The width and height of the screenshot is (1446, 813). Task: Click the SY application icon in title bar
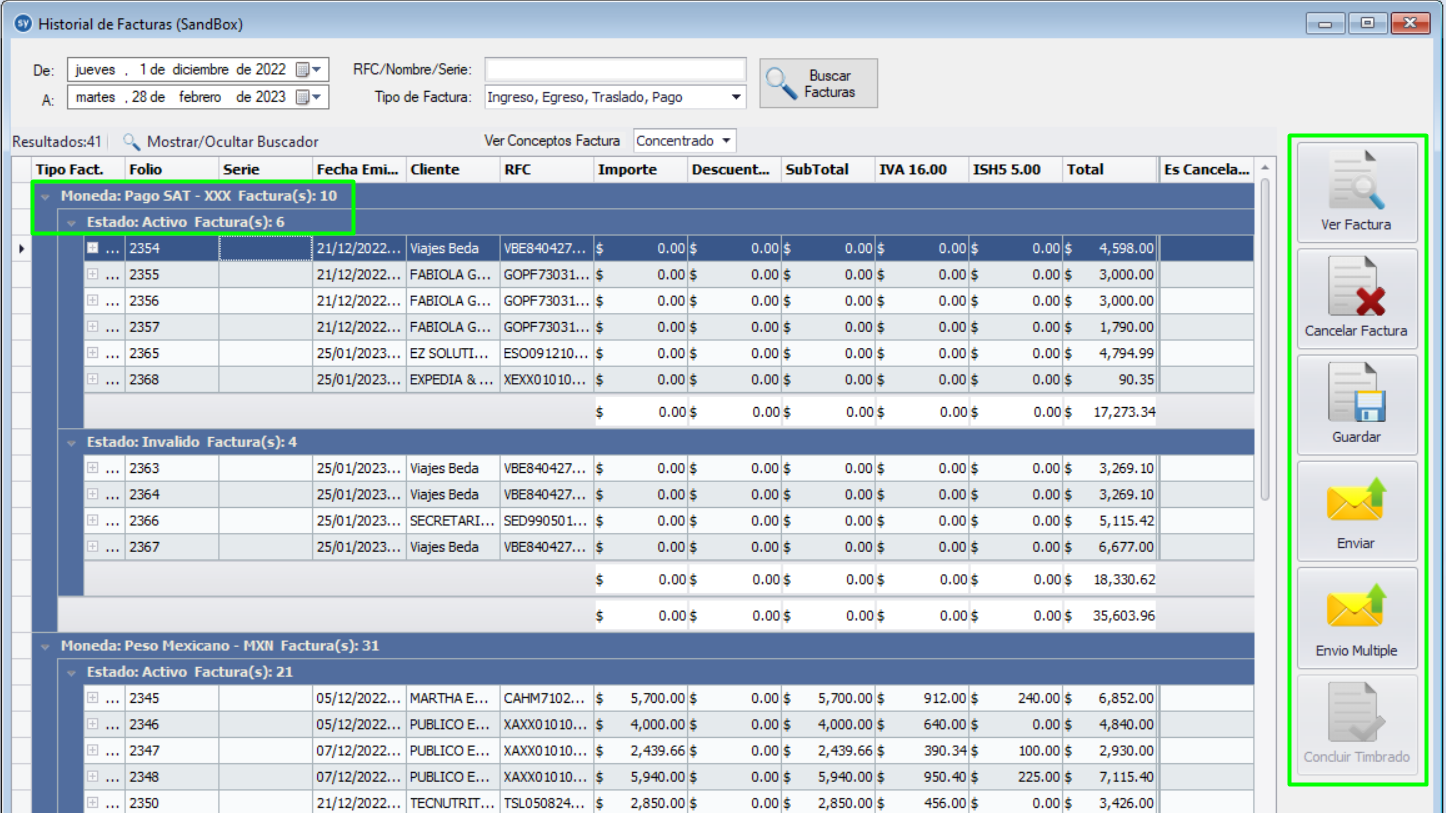click(x=23, y=23)
